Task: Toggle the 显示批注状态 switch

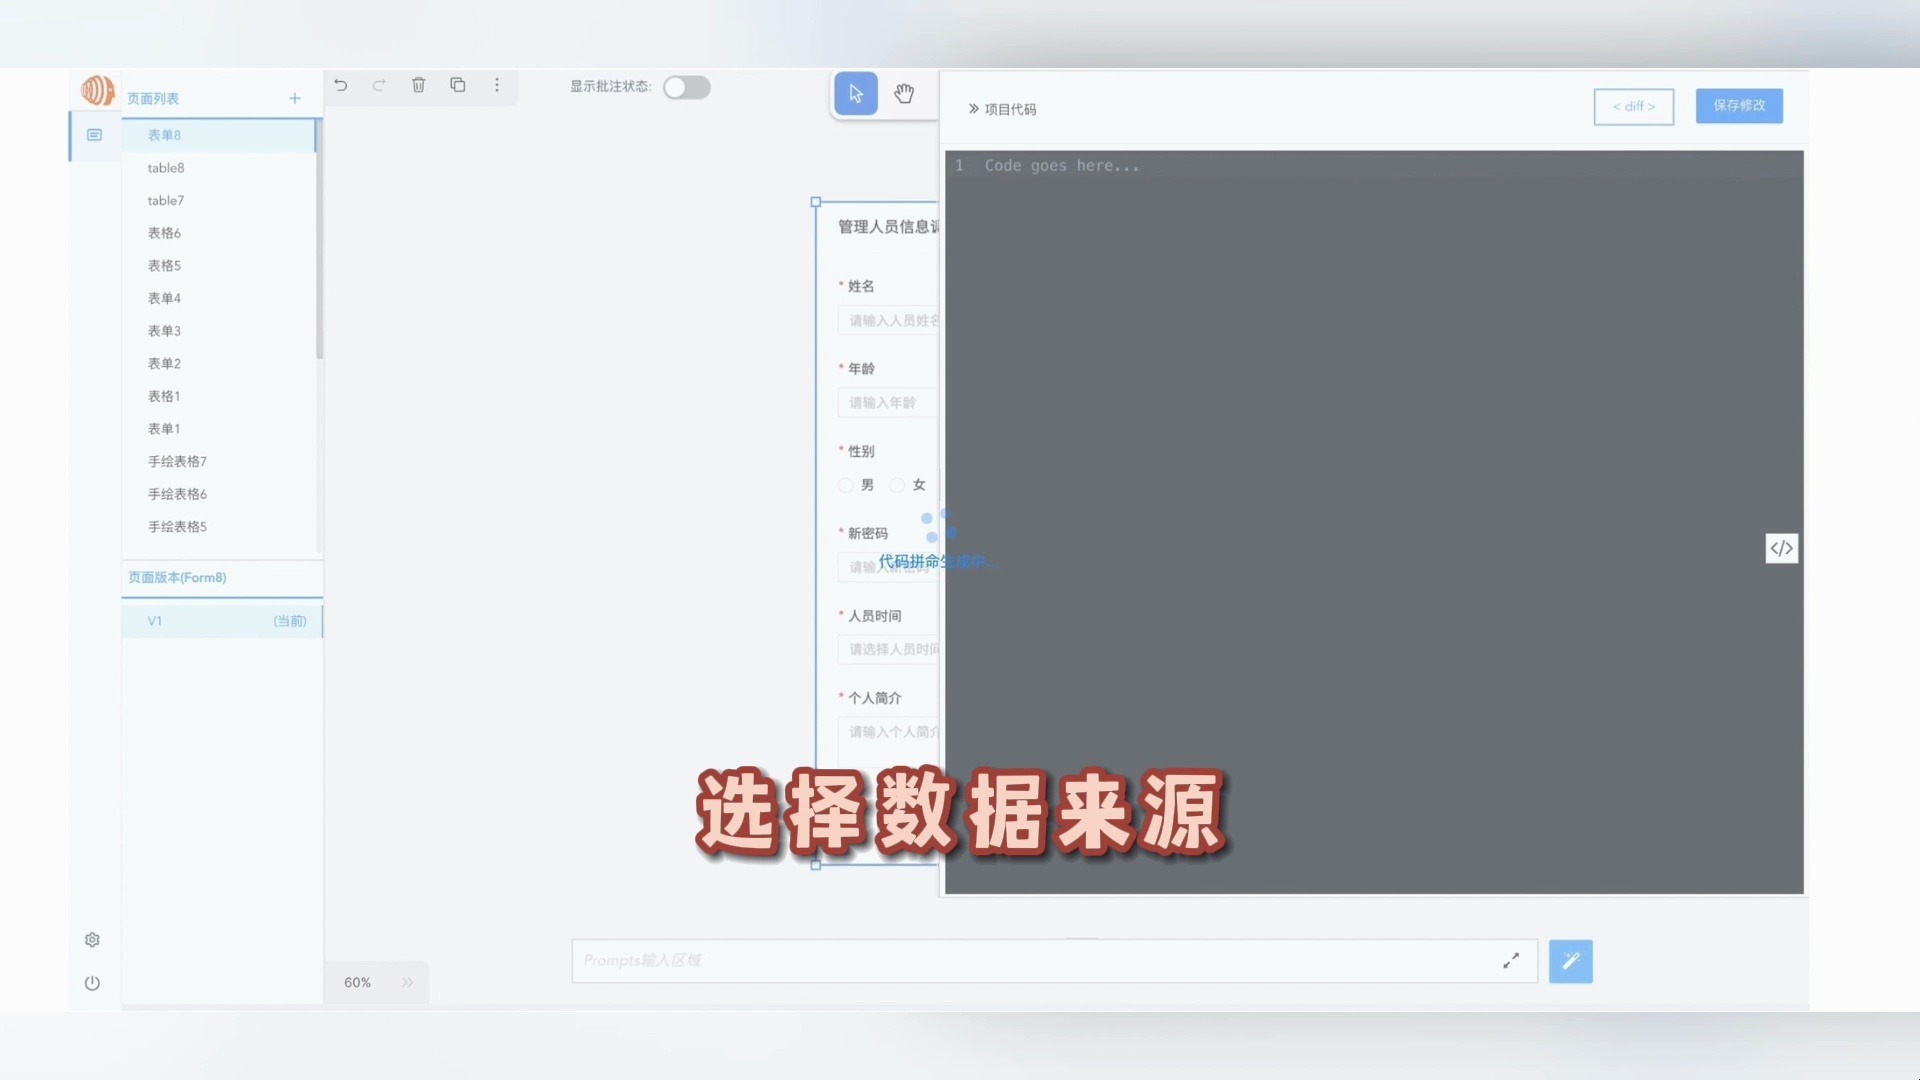Action: 687,87
